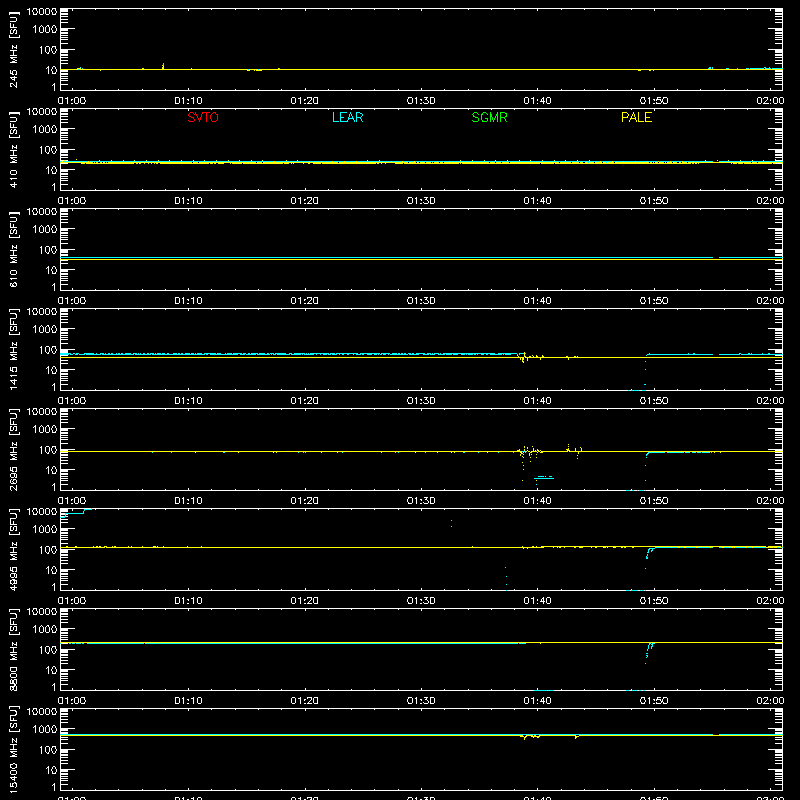Click 01:20 tick under the 4995 MHz plot
The height and width of the screenshot is (800, 800).
pos(305,601)
